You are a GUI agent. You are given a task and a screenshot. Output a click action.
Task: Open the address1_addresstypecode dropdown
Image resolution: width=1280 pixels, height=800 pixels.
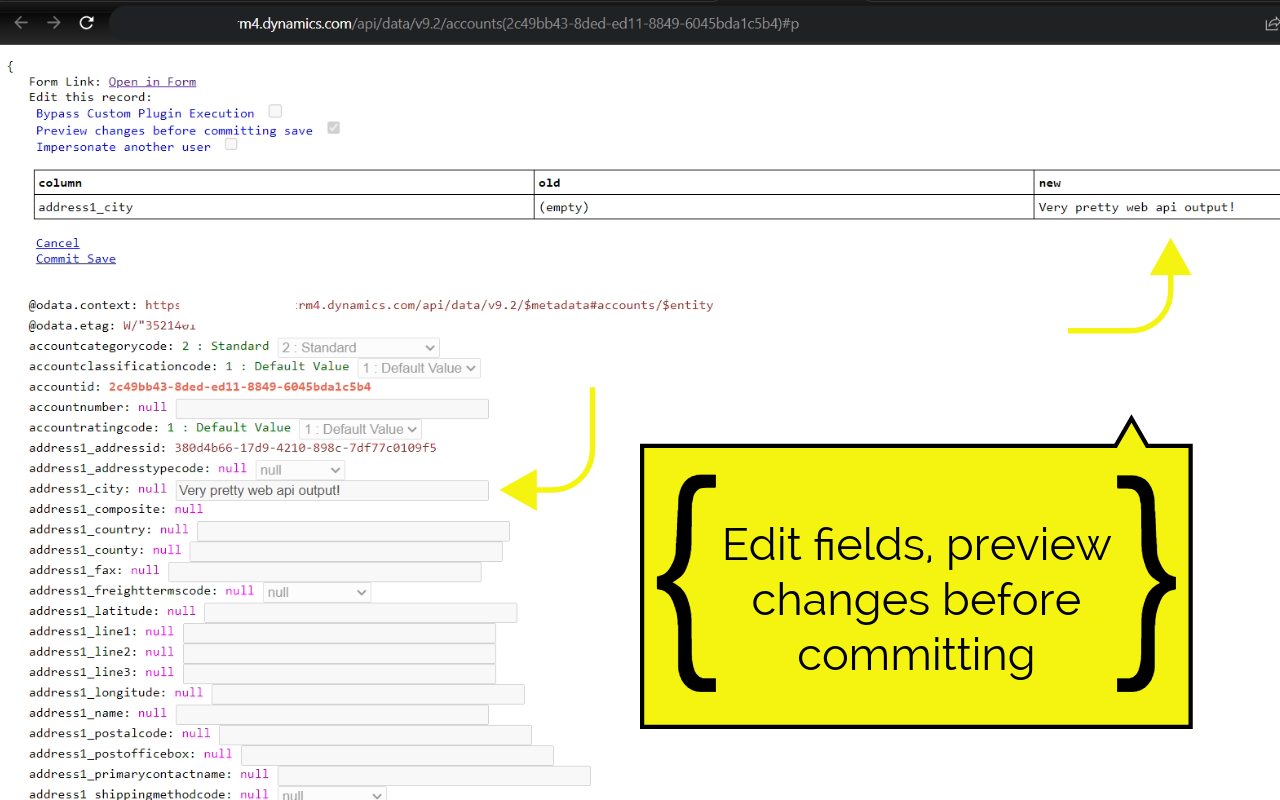300,470
